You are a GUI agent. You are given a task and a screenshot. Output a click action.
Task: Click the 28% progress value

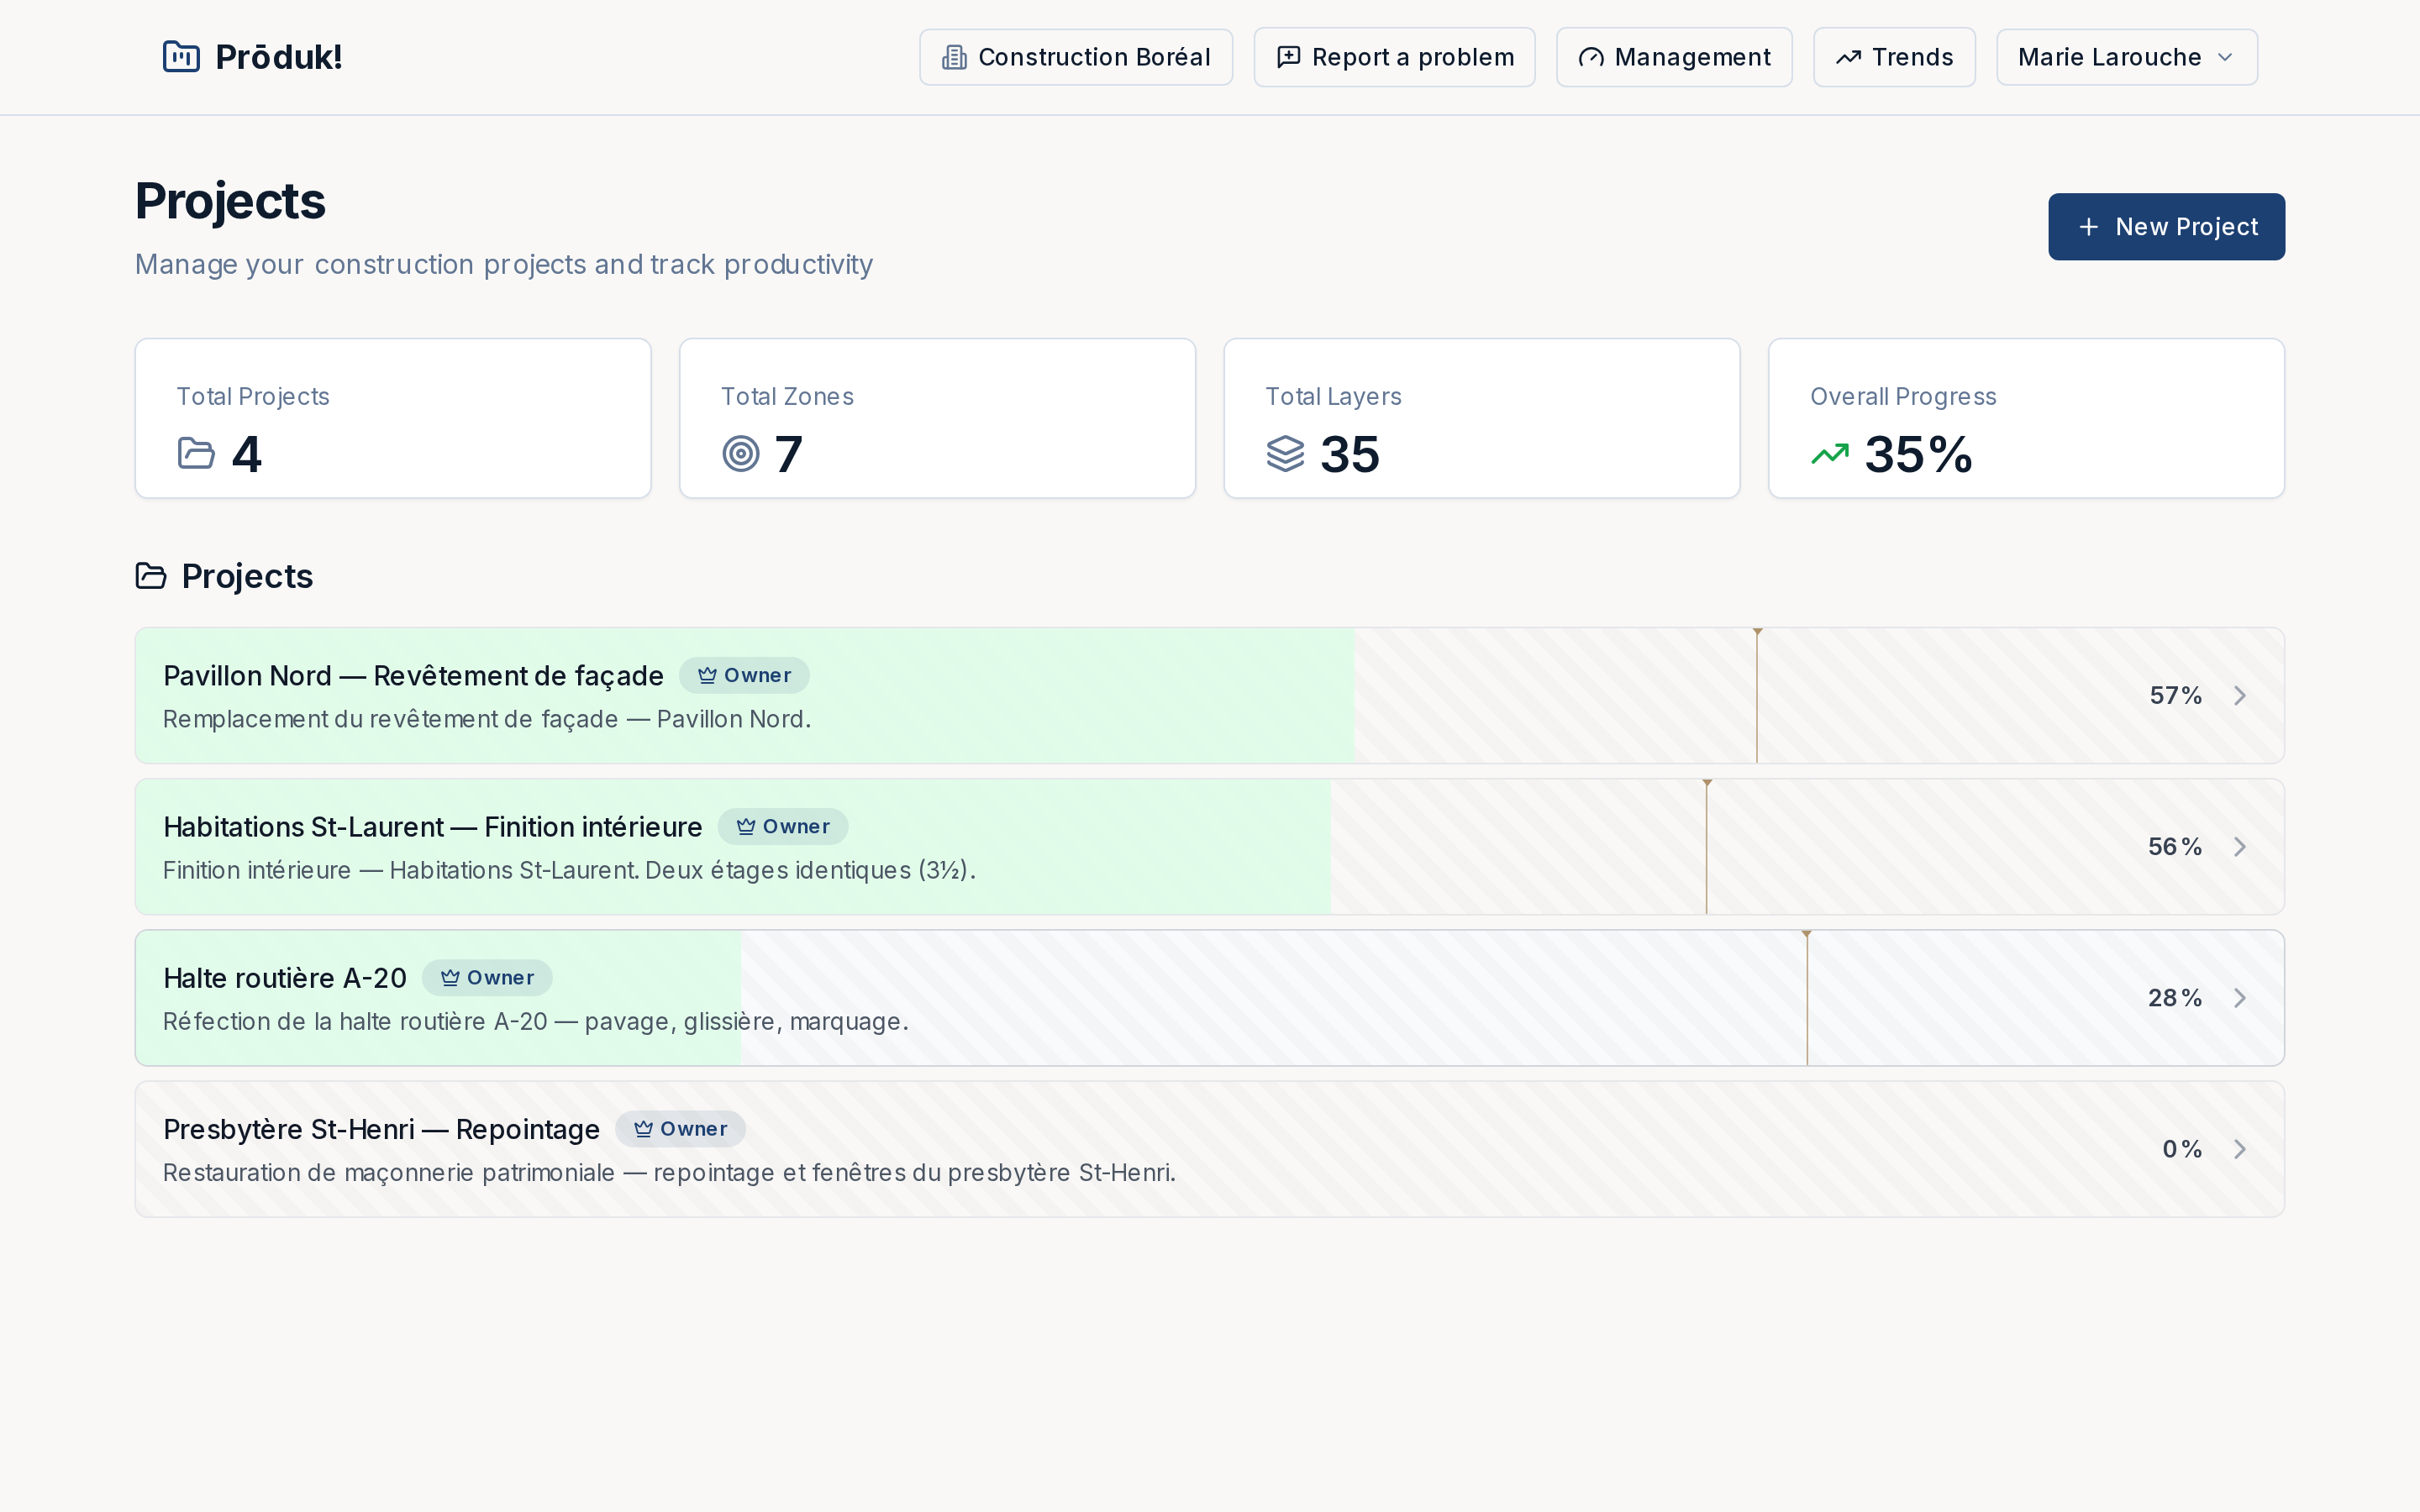point(2174,997)
